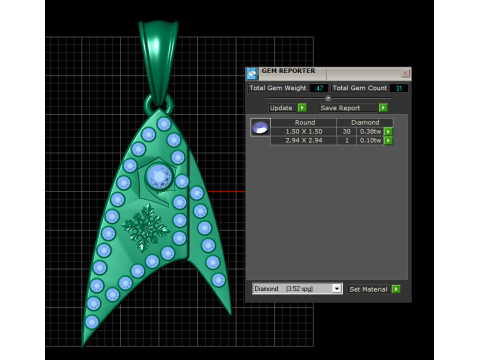Click the 0.10tw weight cell
480x360 pixels.
[370, 140]
